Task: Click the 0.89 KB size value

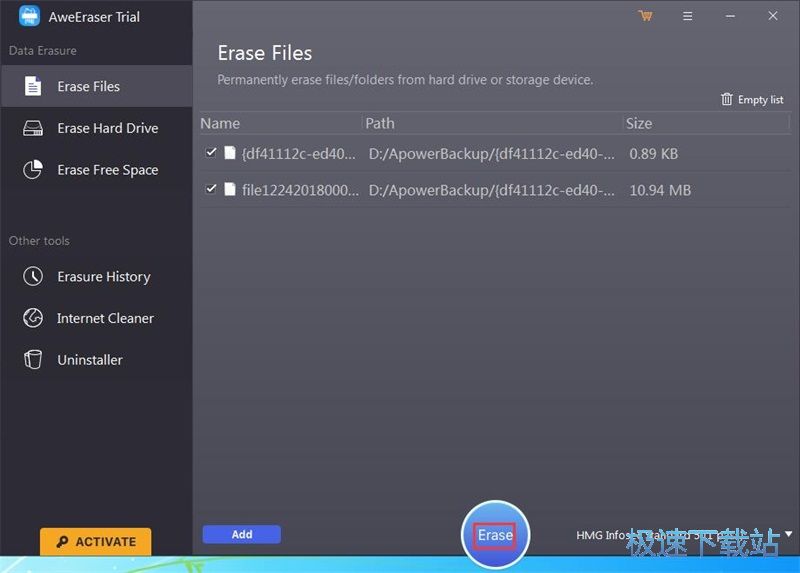Action: pyautogui.click(x=654, y=154)
